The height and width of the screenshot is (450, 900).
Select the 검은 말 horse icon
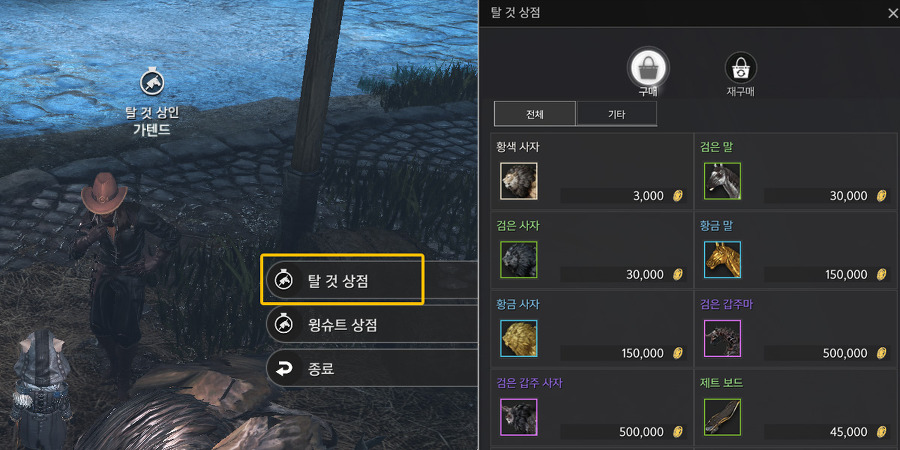pos(722,181)
